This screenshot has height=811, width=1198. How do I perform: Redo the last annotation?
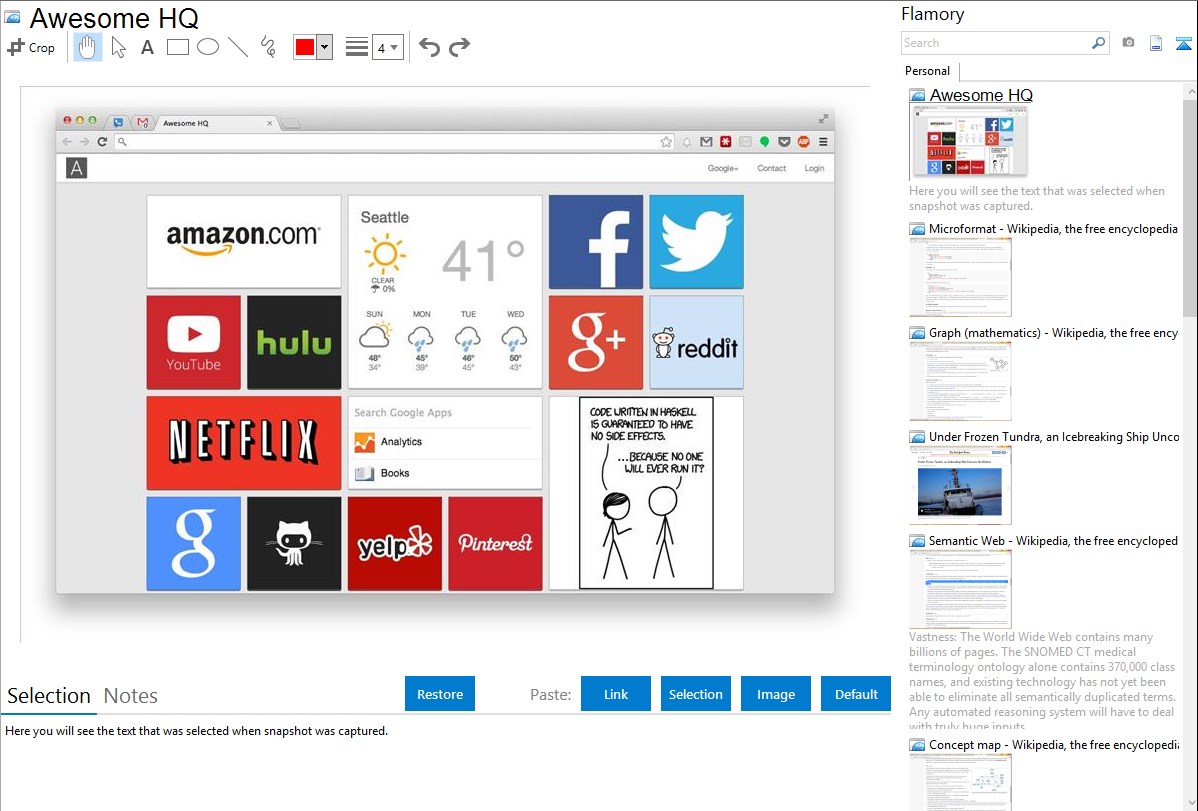(459, 47)
